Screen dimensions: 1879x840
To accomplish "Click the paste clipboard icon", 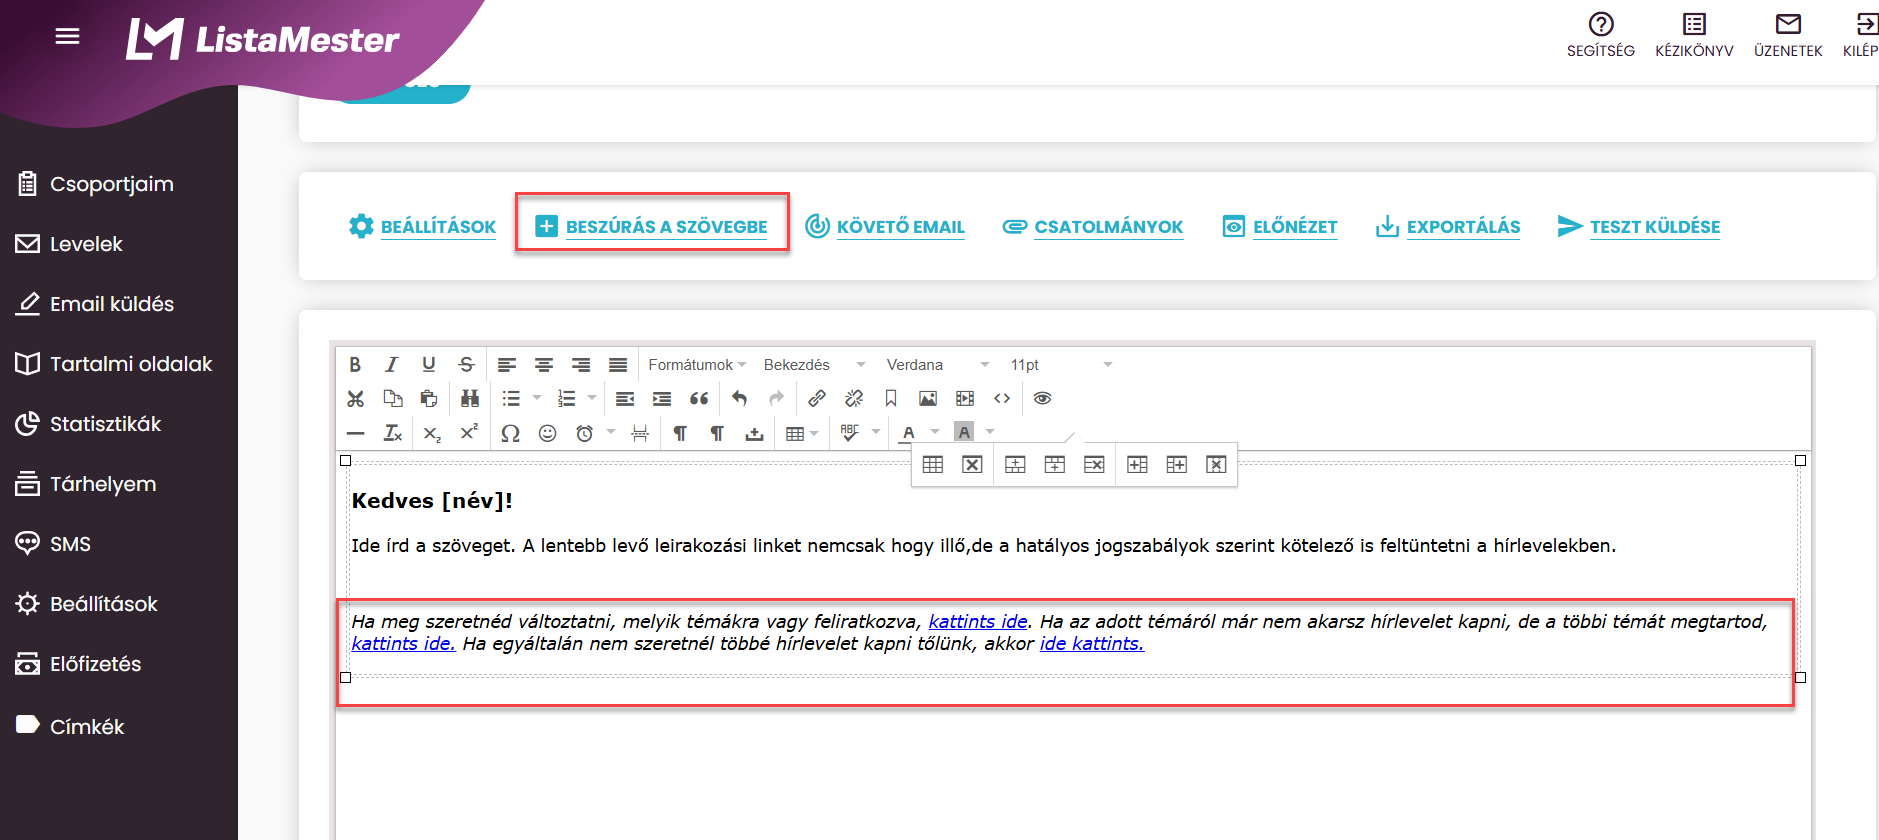I will coord(429,399).
